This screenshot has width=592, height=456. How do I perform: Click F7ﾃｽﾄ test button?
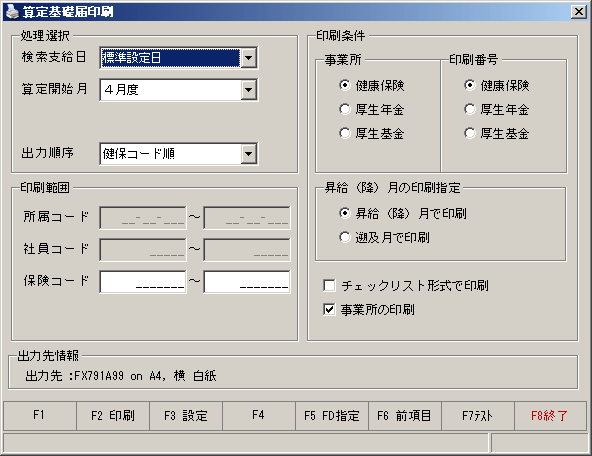click(478, 416)
